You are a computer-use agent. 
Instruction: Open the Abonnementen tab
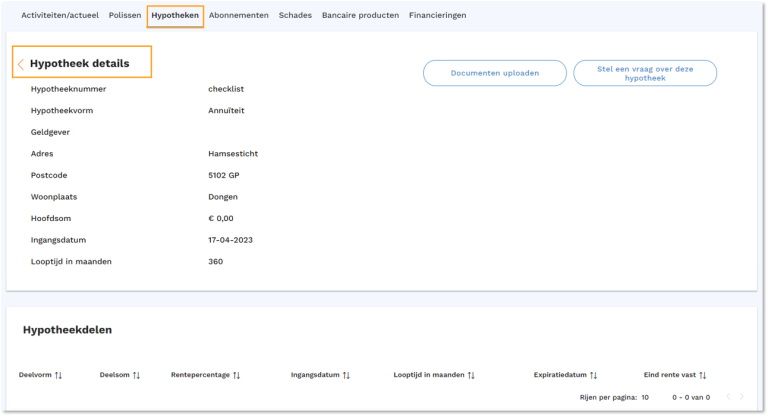pyautogui.click(x=240, y=15)
